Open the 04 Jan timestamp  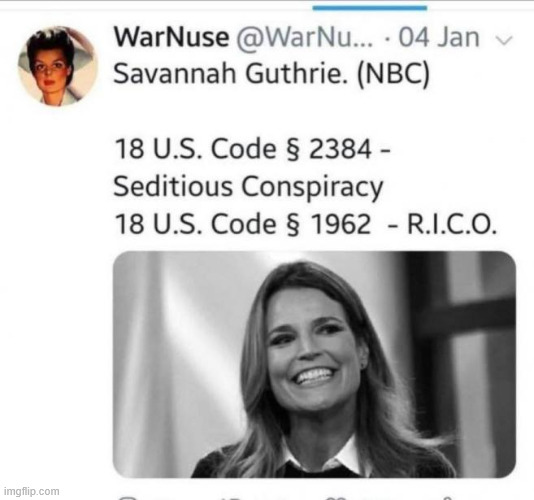(439, 37)
